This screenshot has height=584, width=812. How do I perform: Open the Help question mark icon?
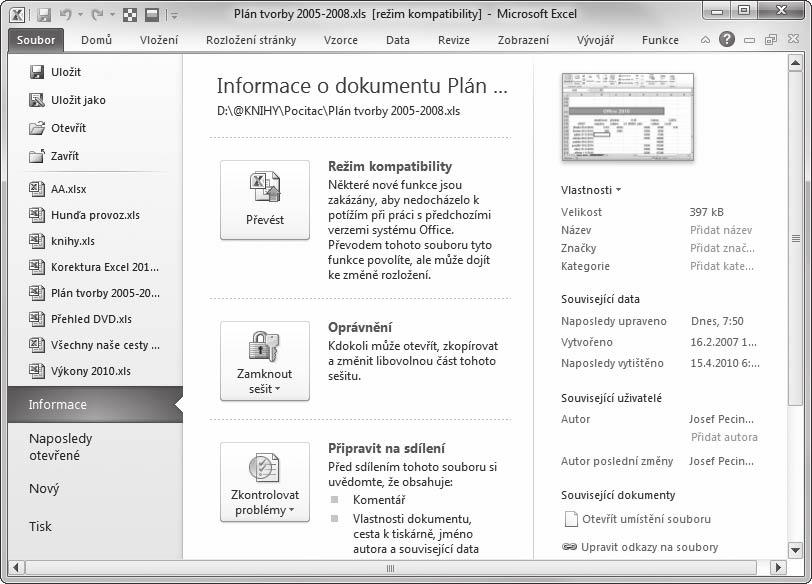point(727,39)
